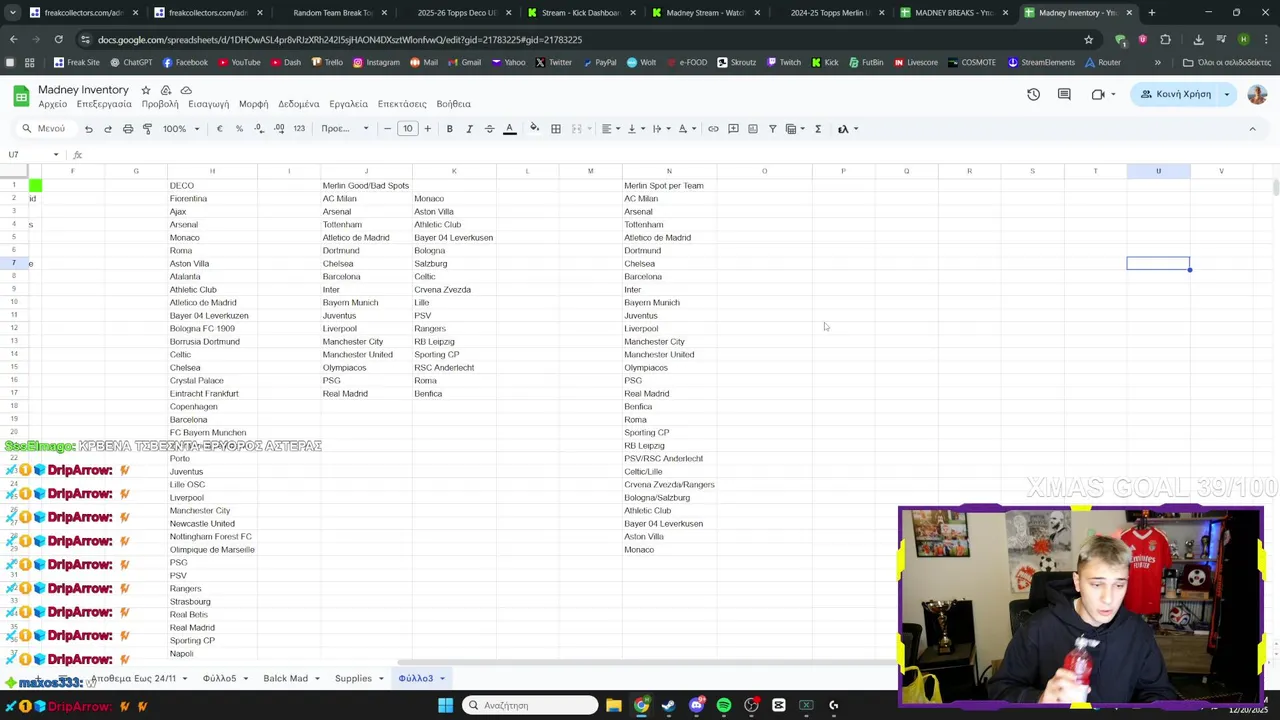This screenshot has width=1280, height=720.
Task: Increase decimal places
Action: coord(279,129)
